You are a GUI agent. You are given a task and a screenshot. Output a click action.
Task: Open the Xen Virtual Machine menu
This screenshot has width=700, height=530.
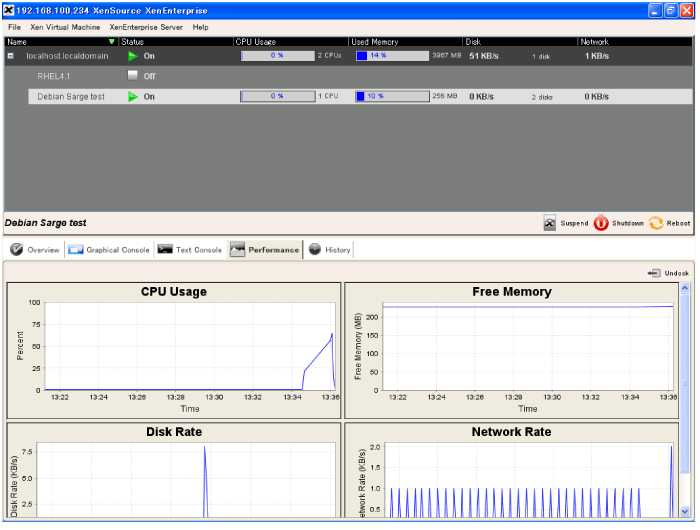[x=65, y=27]
